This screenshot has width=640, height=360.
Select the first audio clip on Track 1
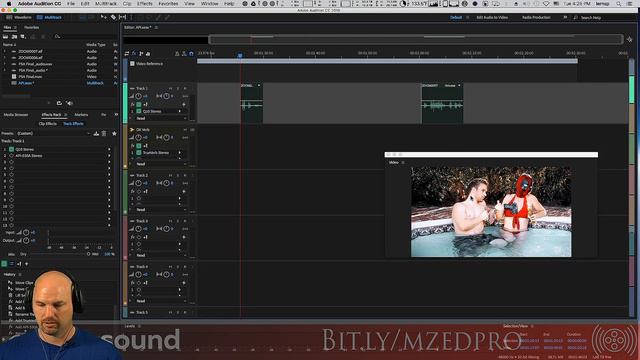[x=251, y=103]
